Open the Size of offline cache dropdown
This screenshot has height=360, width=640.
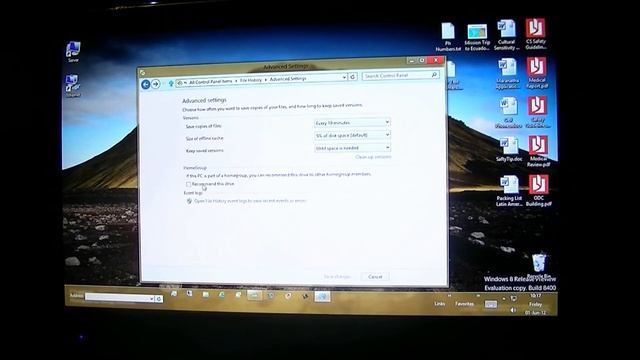[352, 135]
